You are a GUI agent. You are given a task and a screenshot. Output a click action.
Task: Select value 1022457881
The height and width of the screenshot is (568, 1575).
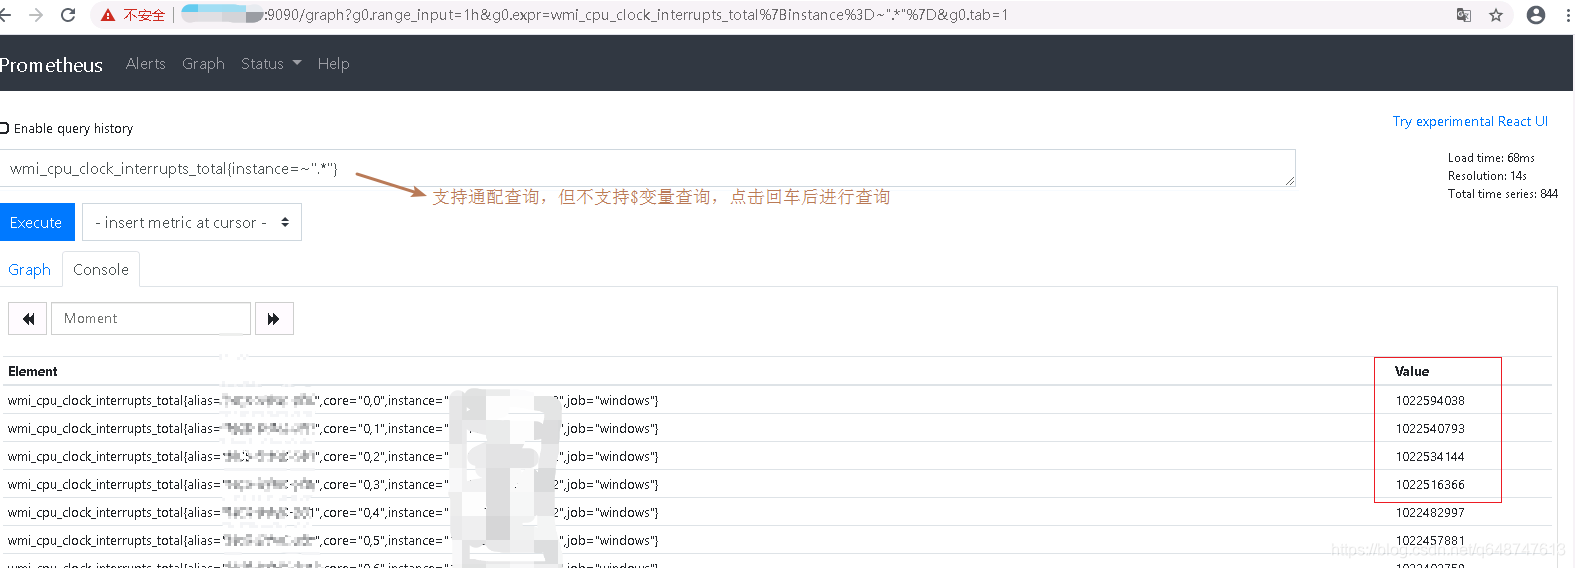click(x=1430, y=541)
